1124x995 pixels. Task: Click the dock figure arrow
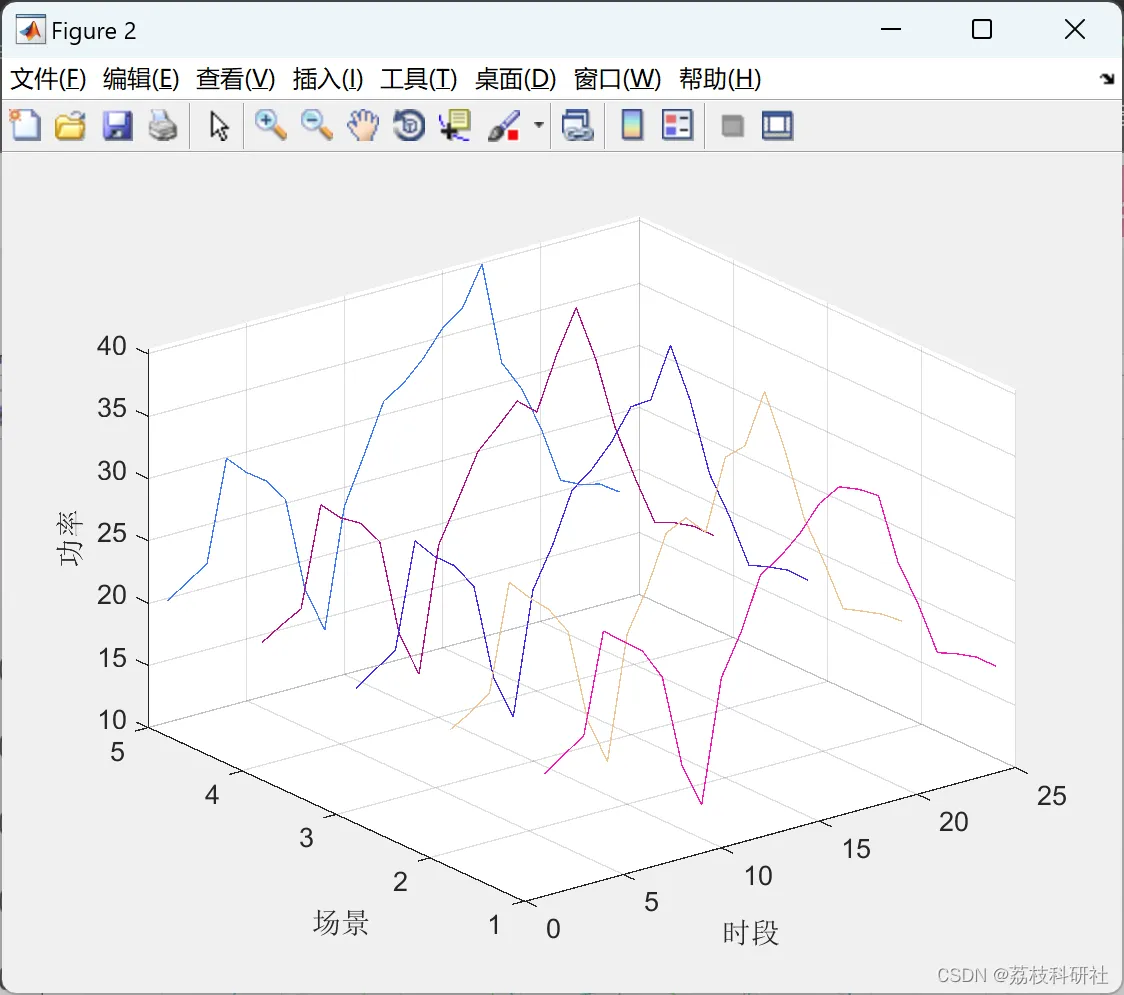click(x=1108, y=79)
